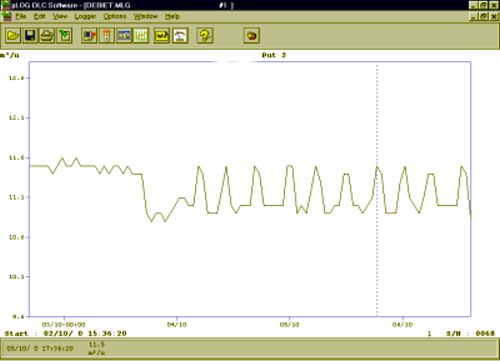
Task: Open the Options menu
Action: (115, 16)
